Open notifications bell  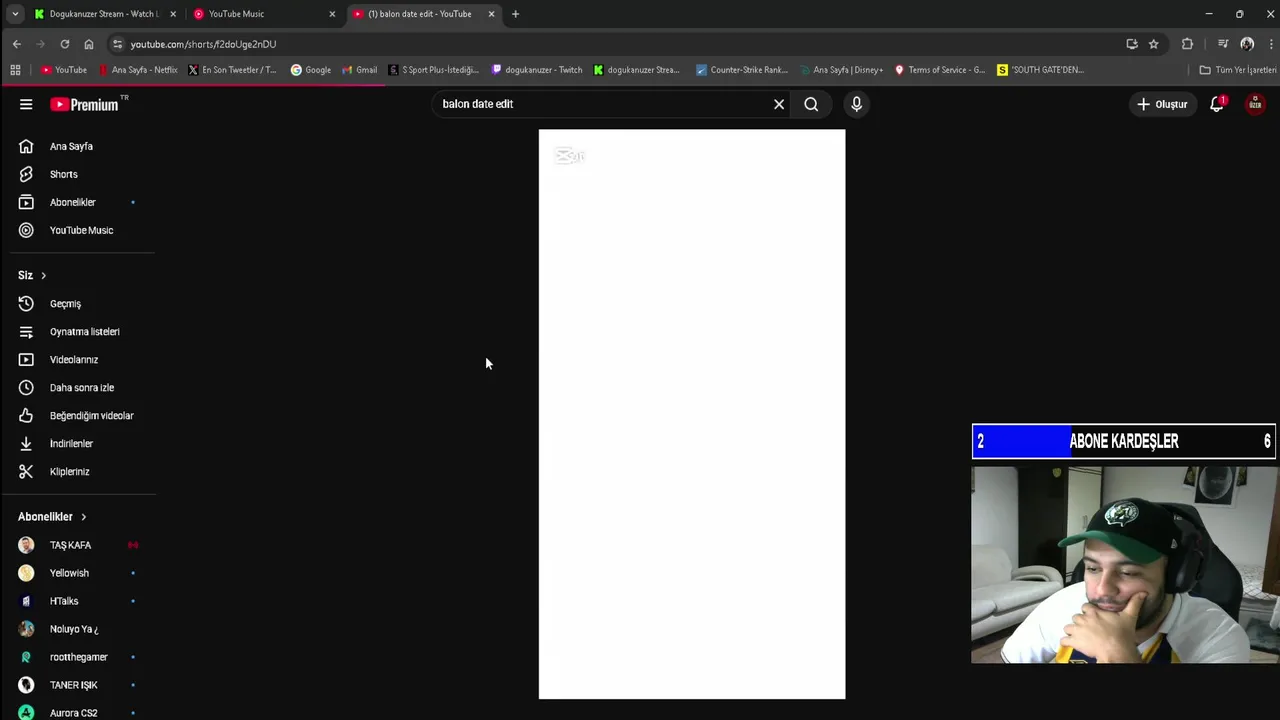[x=1217, y=104]
